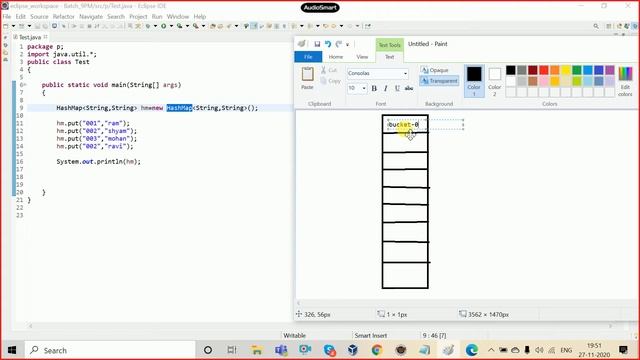
Task: Click the Writable status in Eclipse status bar
Action: click(x=295, y=336)
